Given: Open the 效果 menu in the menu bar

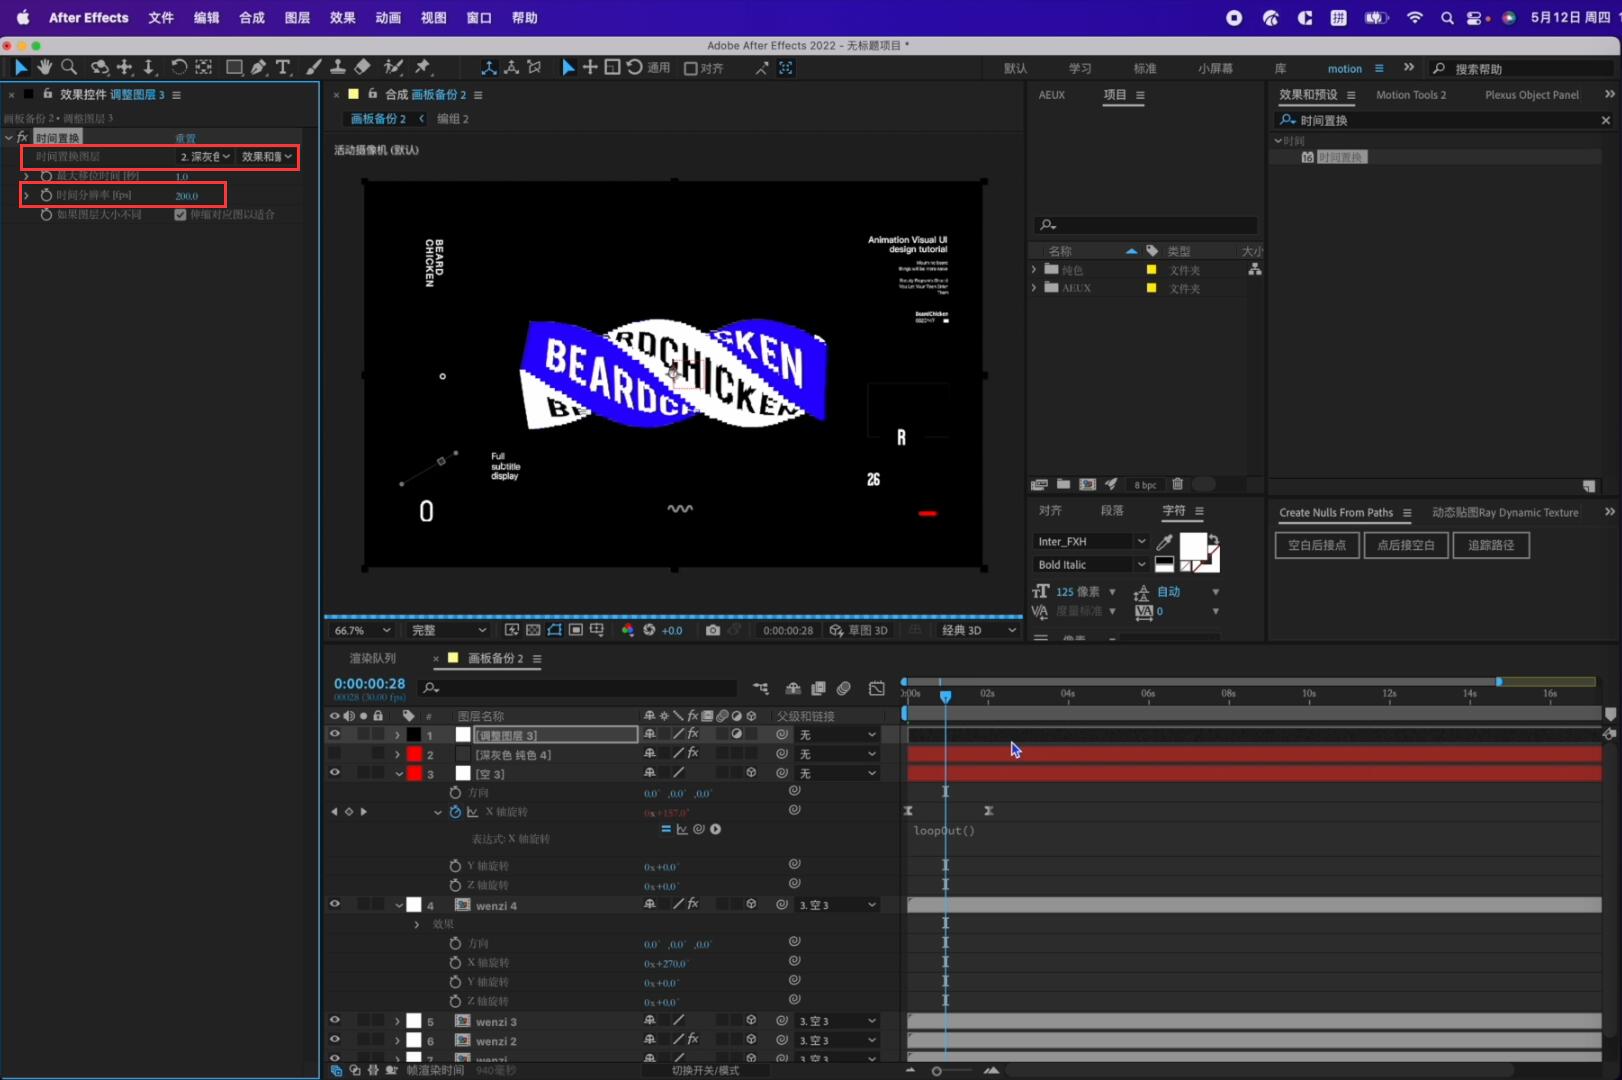Looking at the screenshot, I should pos(343,18).
